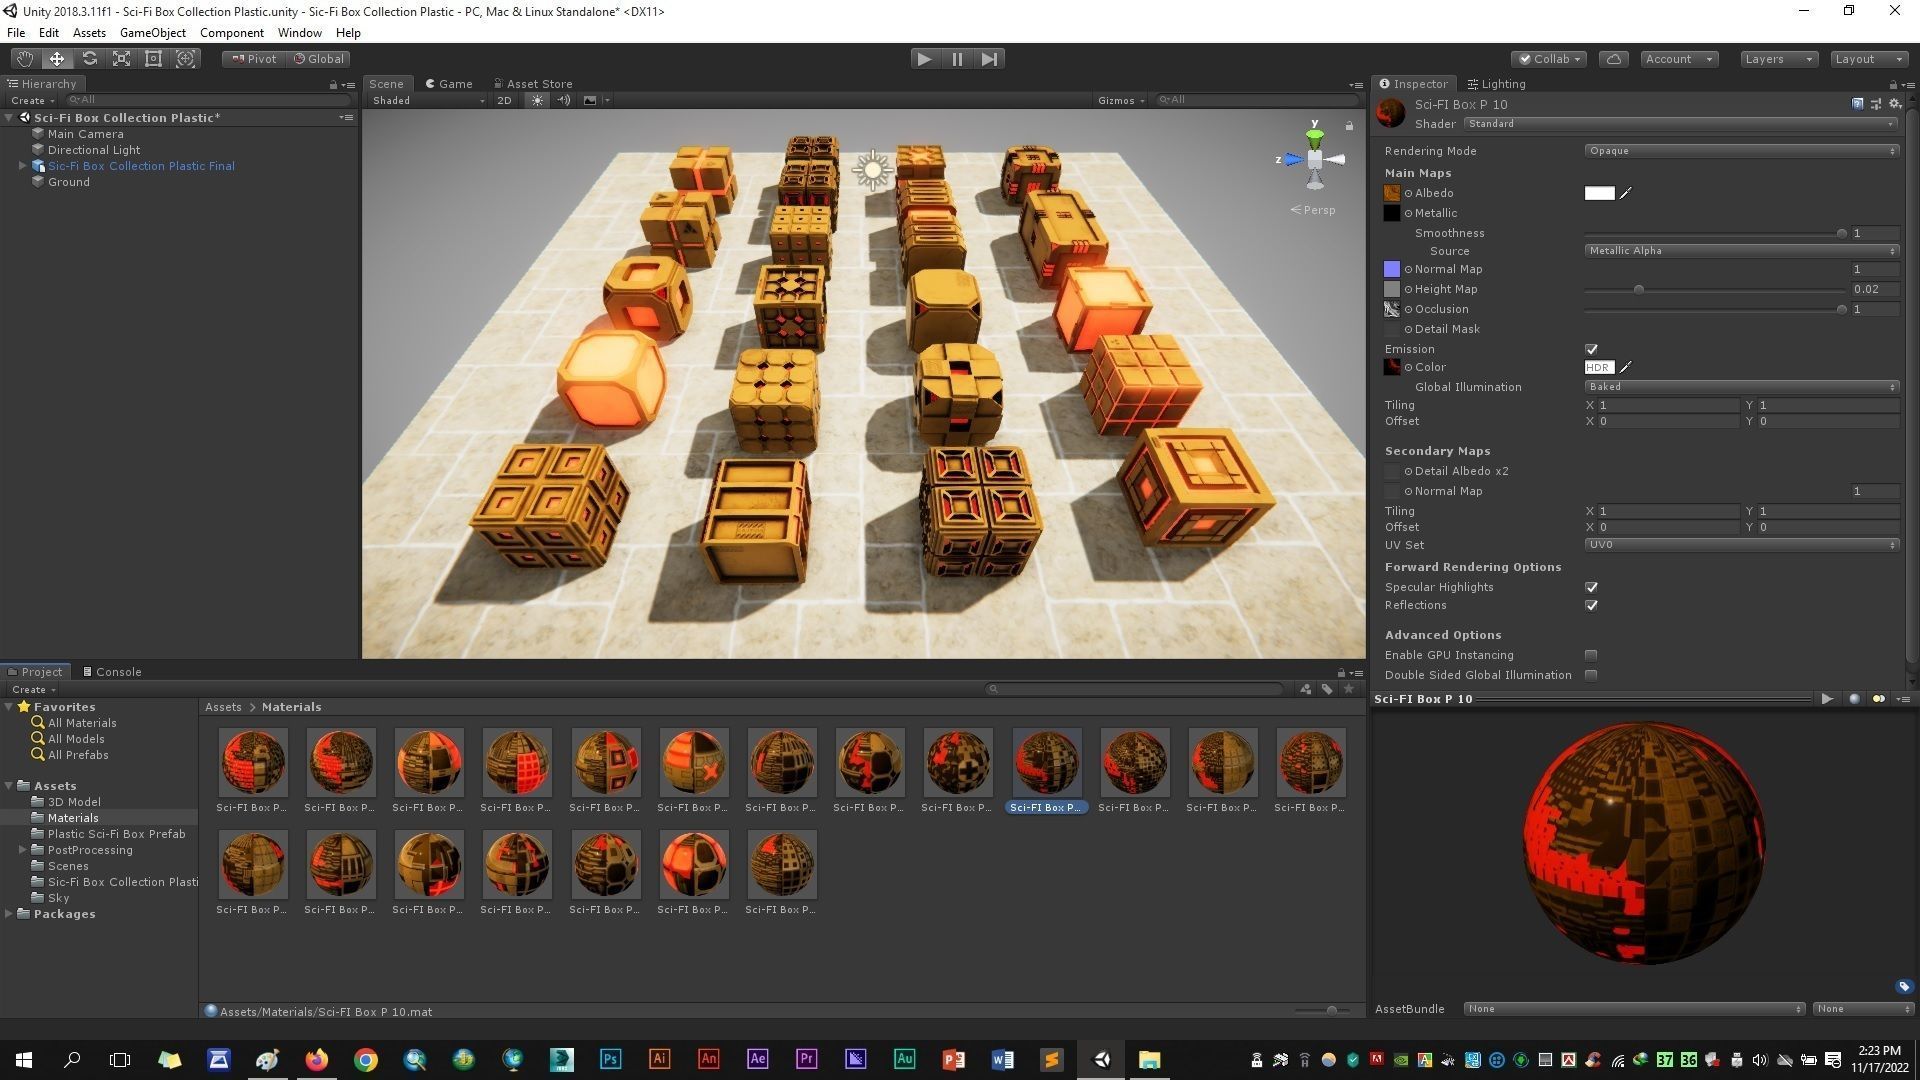Expand Sci-Fi Box Collection Plastic Final object
This screenshot has height=1080, width=1920.
[x=22, y=166]
